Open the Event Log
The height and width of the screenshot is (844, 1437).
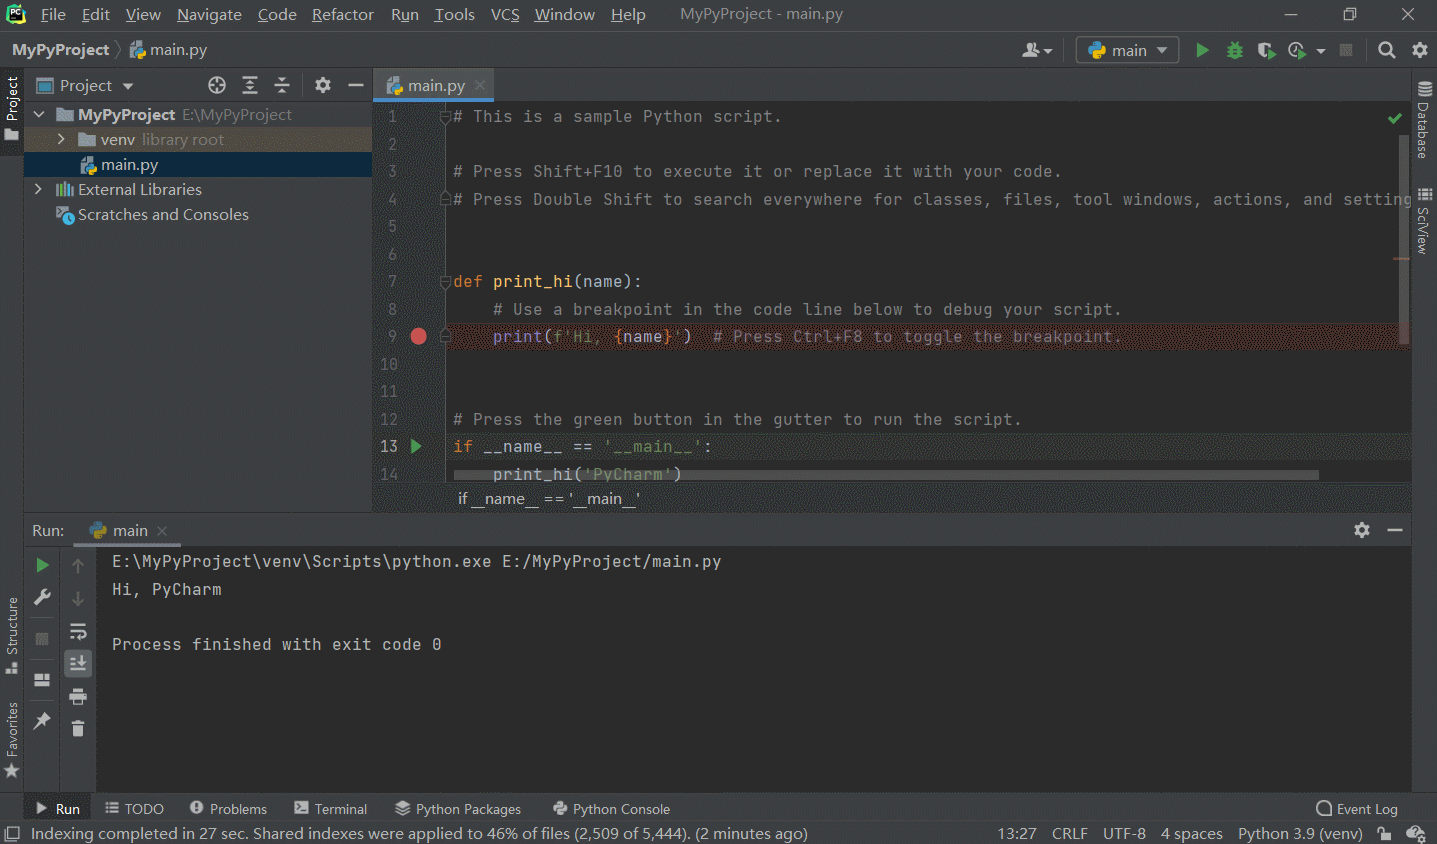pyautogui.click(x=1357, y=808)
